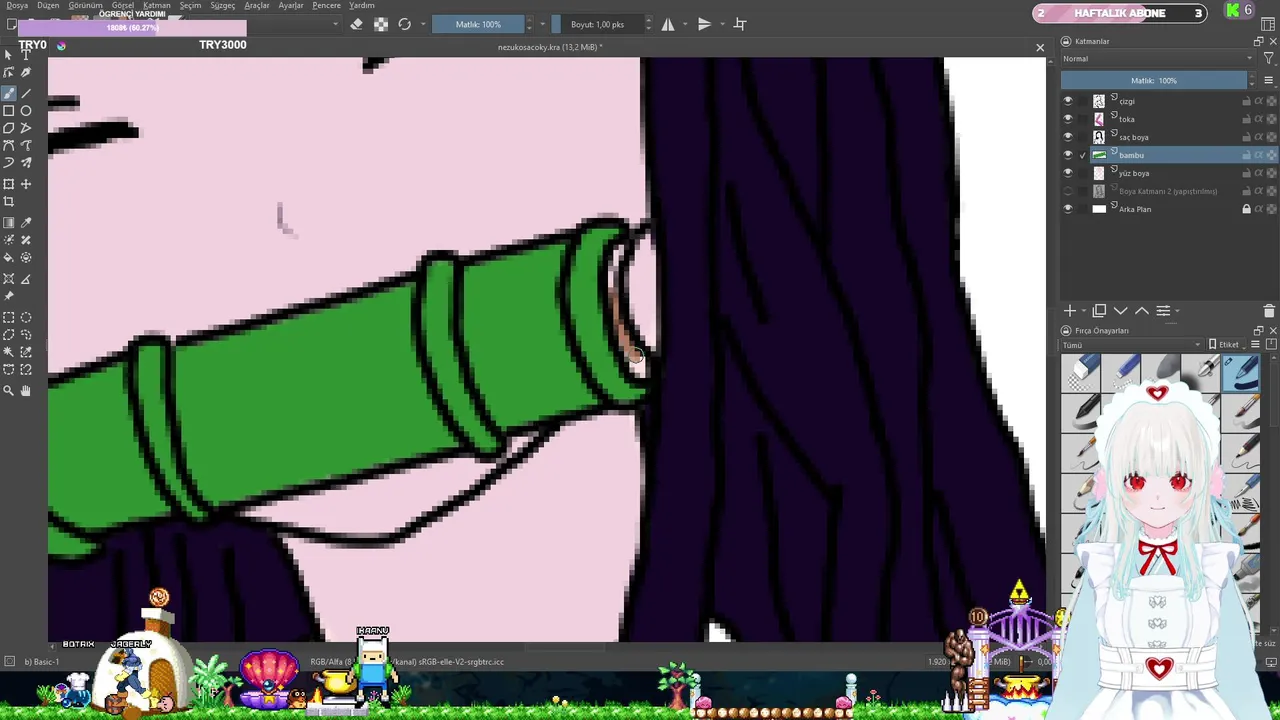Select the Elliptical Selection tool
Viewport: 1280px width, 720px height.
[x=26, y=318]
